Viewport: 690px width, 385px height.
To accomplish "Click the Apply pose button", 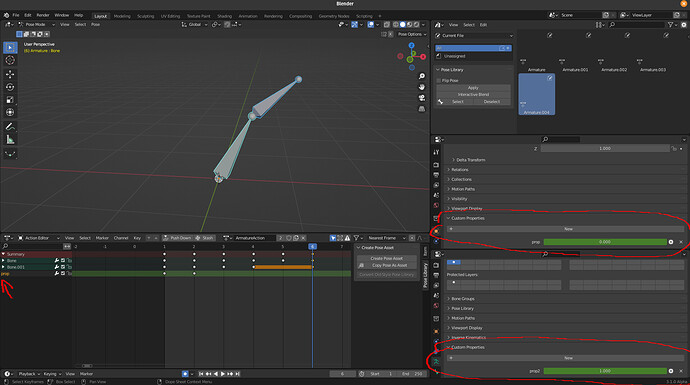I will (x=473, y=88).
